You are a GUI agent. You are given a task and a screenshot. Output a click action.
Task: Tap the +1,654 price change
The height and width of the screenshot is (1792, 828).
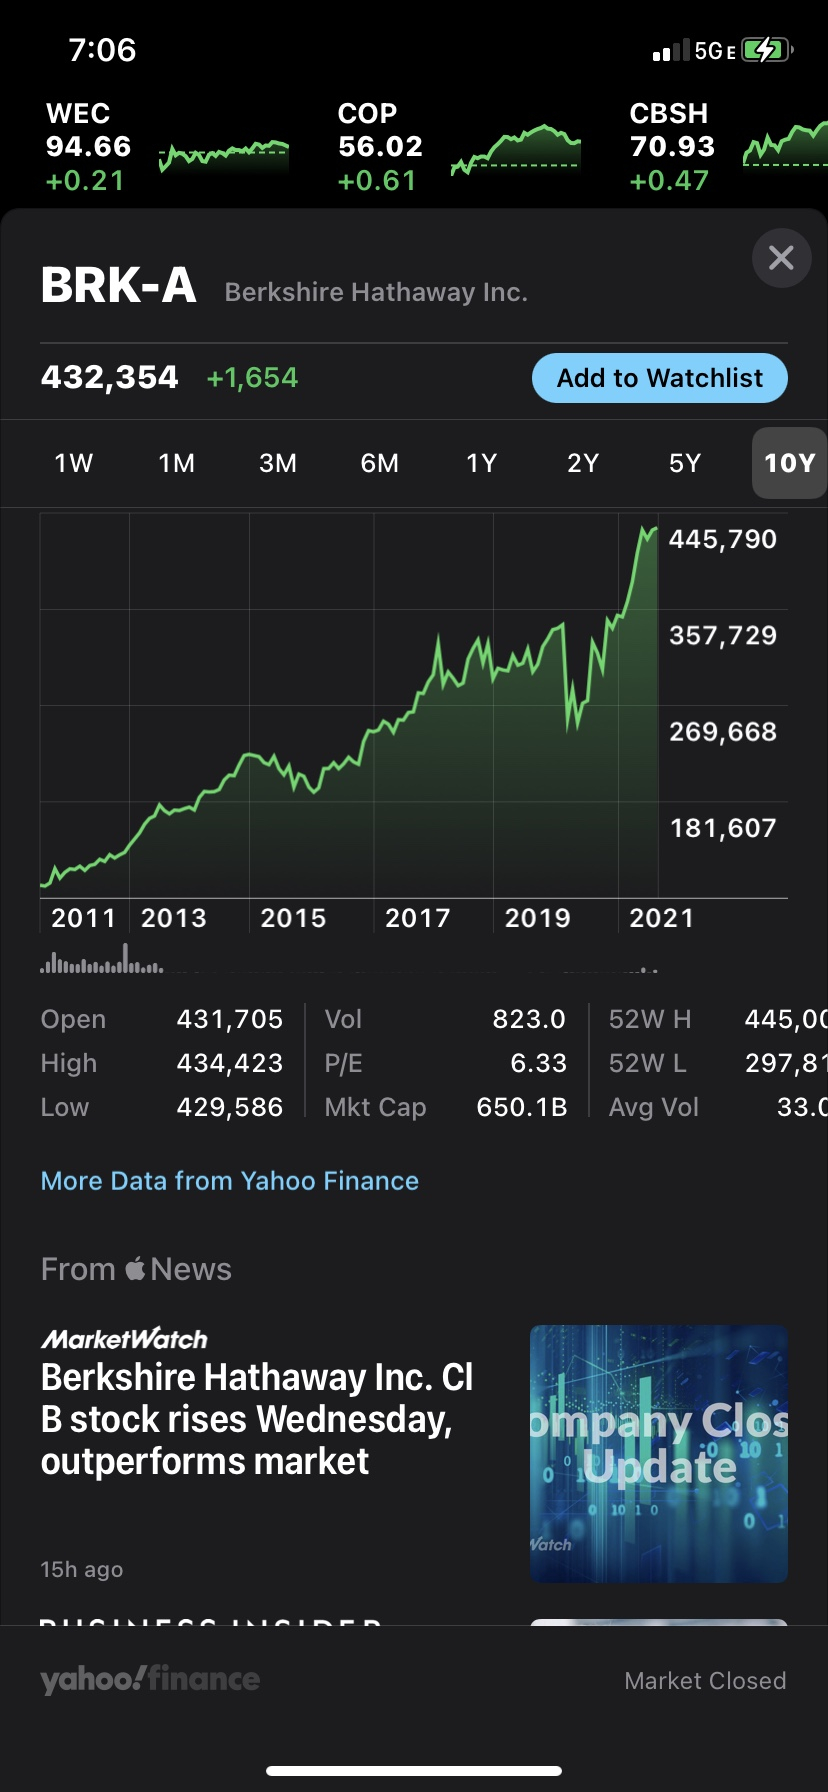(252, 377)
